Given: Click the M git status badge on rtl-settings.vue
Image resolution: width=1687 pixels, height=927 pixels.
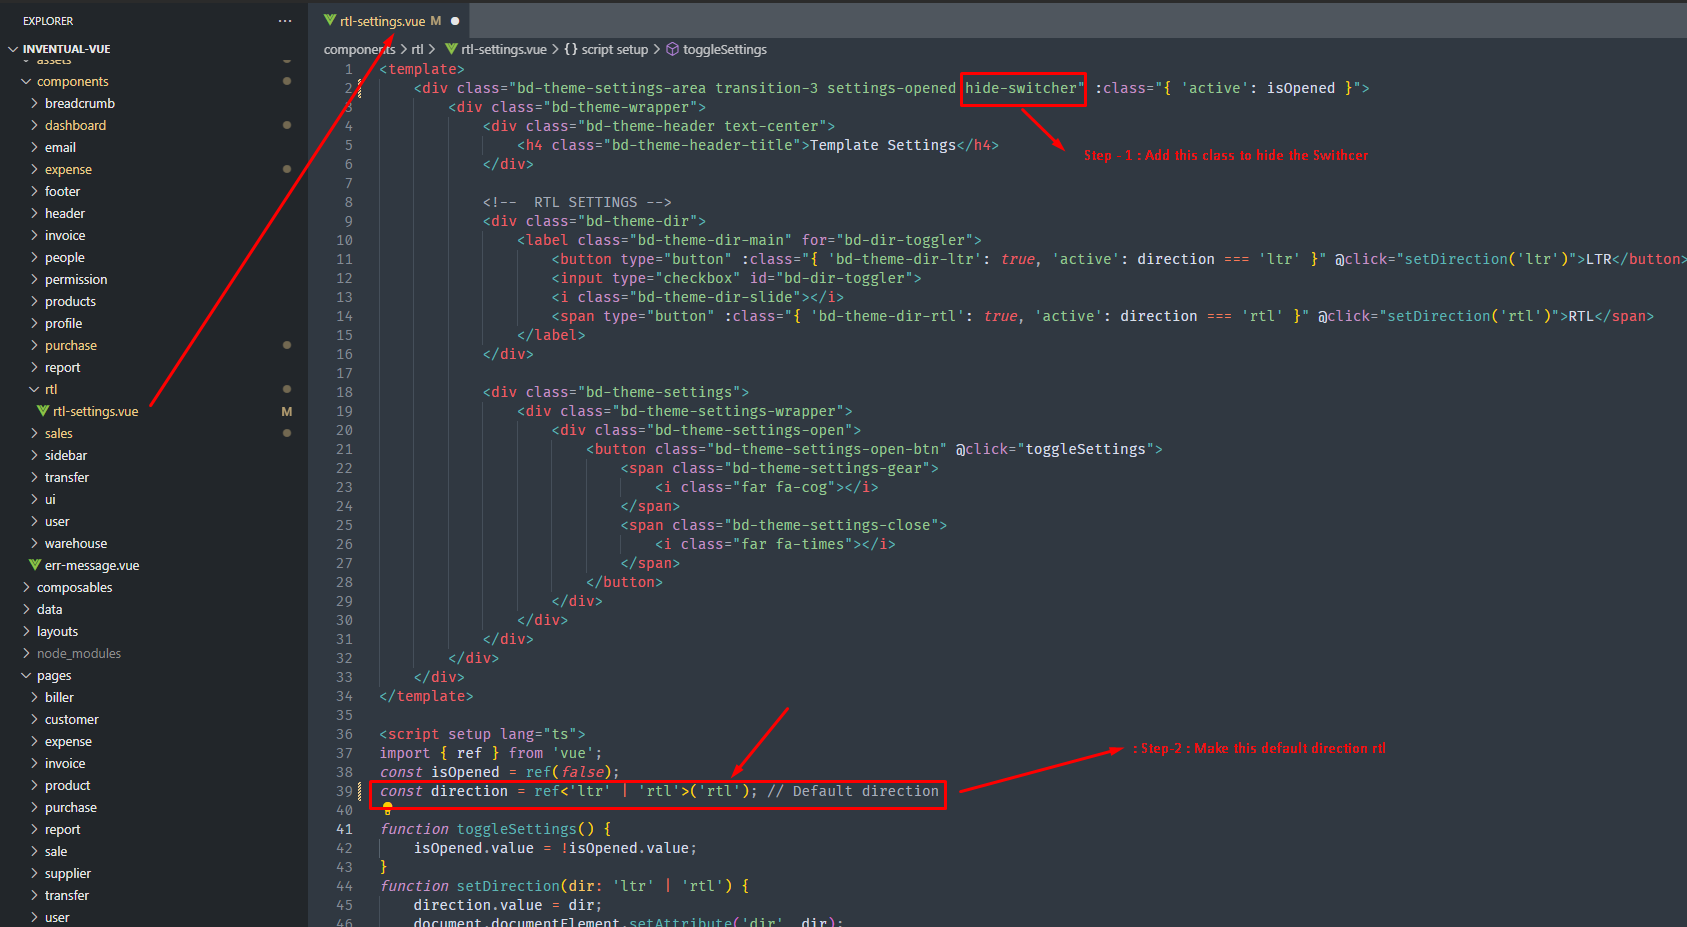Looking at the screenshot, I should pos(287,411).
